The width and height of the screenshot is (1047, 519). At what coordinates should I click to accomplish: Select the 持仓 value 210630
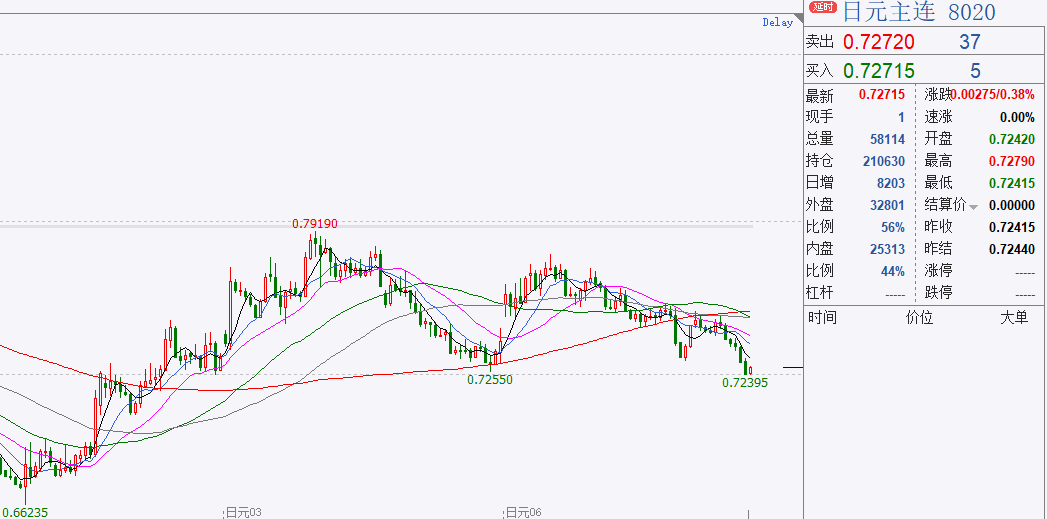[x=884, y=161]
